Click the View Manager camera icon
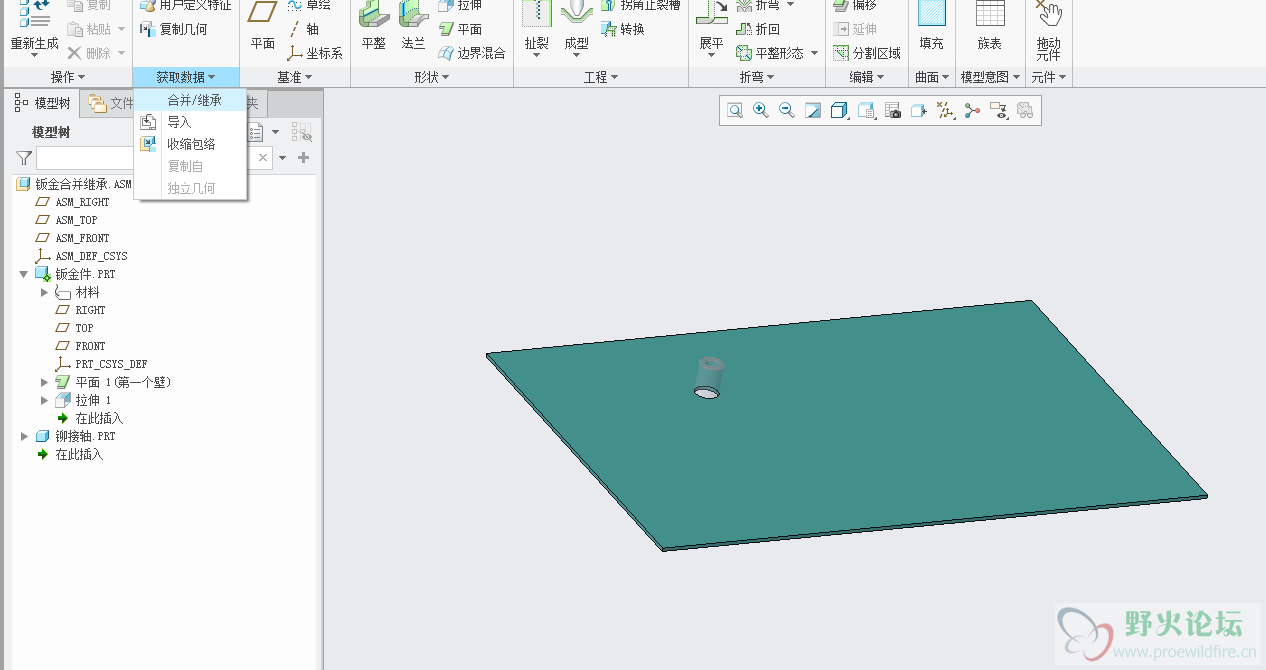 893,111
